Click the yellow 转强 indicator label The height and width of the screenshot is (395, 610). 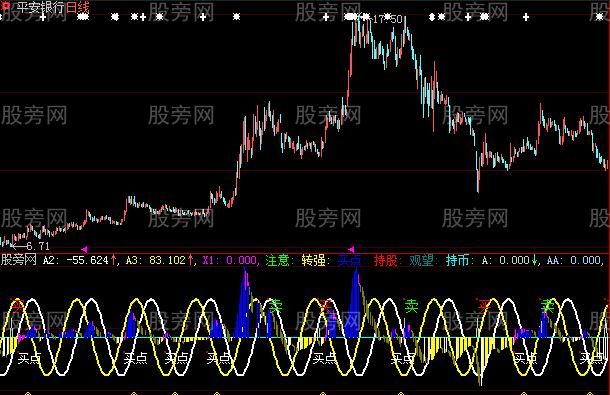coord(315,260)
